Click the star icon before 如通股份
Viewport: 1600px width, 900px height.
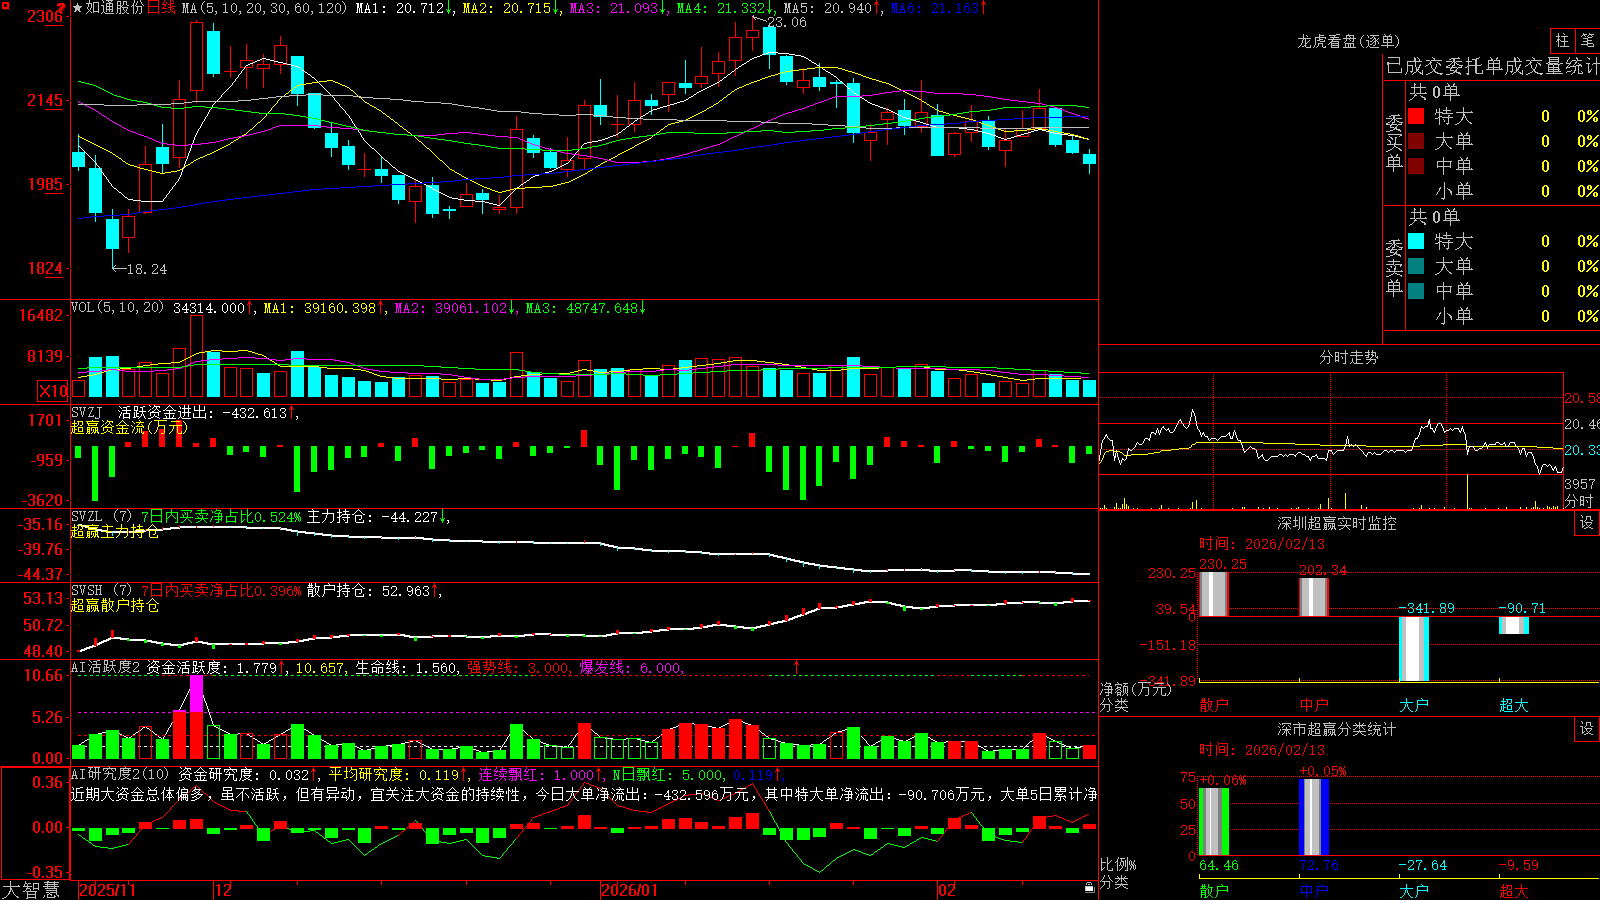[77, 8]
